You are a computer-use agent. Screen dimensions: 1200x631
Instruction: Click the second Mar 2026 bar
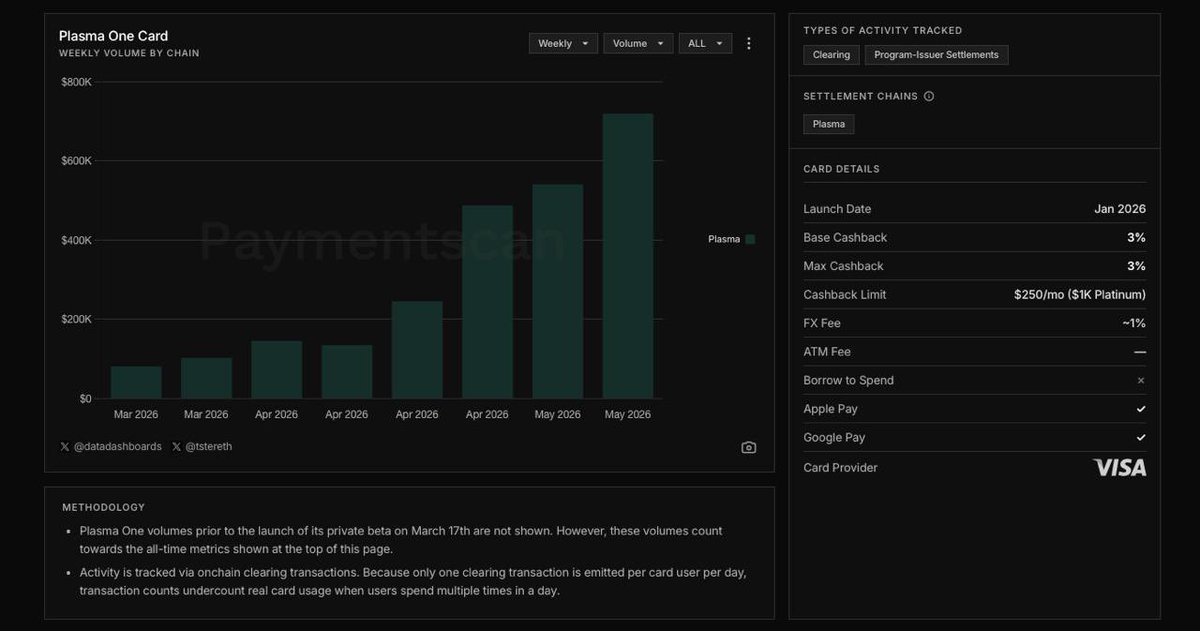pos(206,378)
